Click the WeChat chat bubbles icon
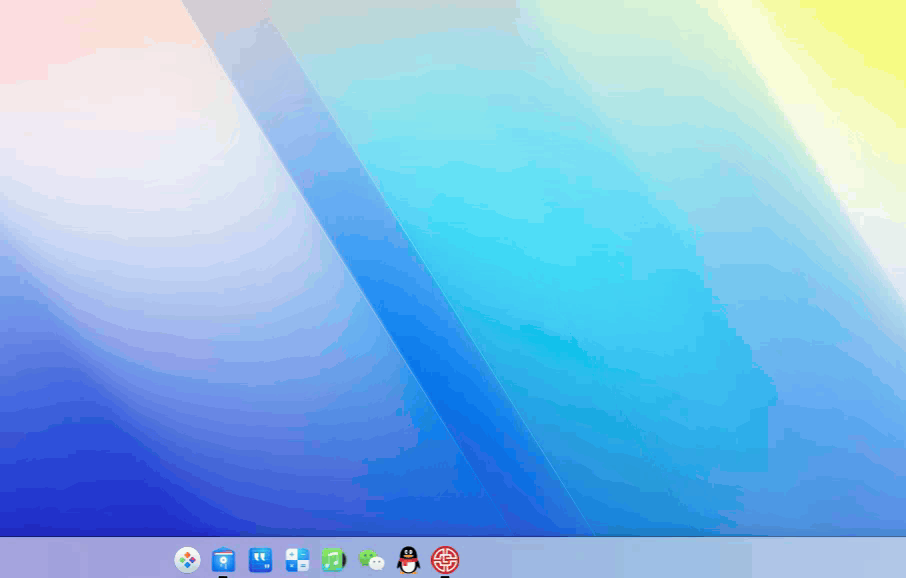 pyautogui.click(x=369, y=560)
